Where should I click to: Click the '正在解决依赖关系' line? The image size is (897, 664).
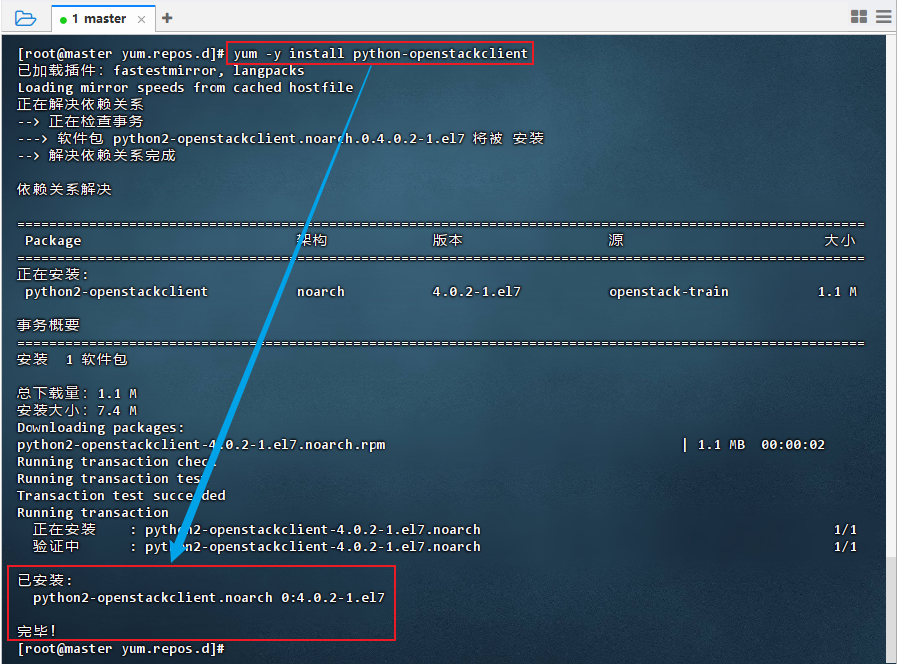pyautogui.click(x=80, y=104)
